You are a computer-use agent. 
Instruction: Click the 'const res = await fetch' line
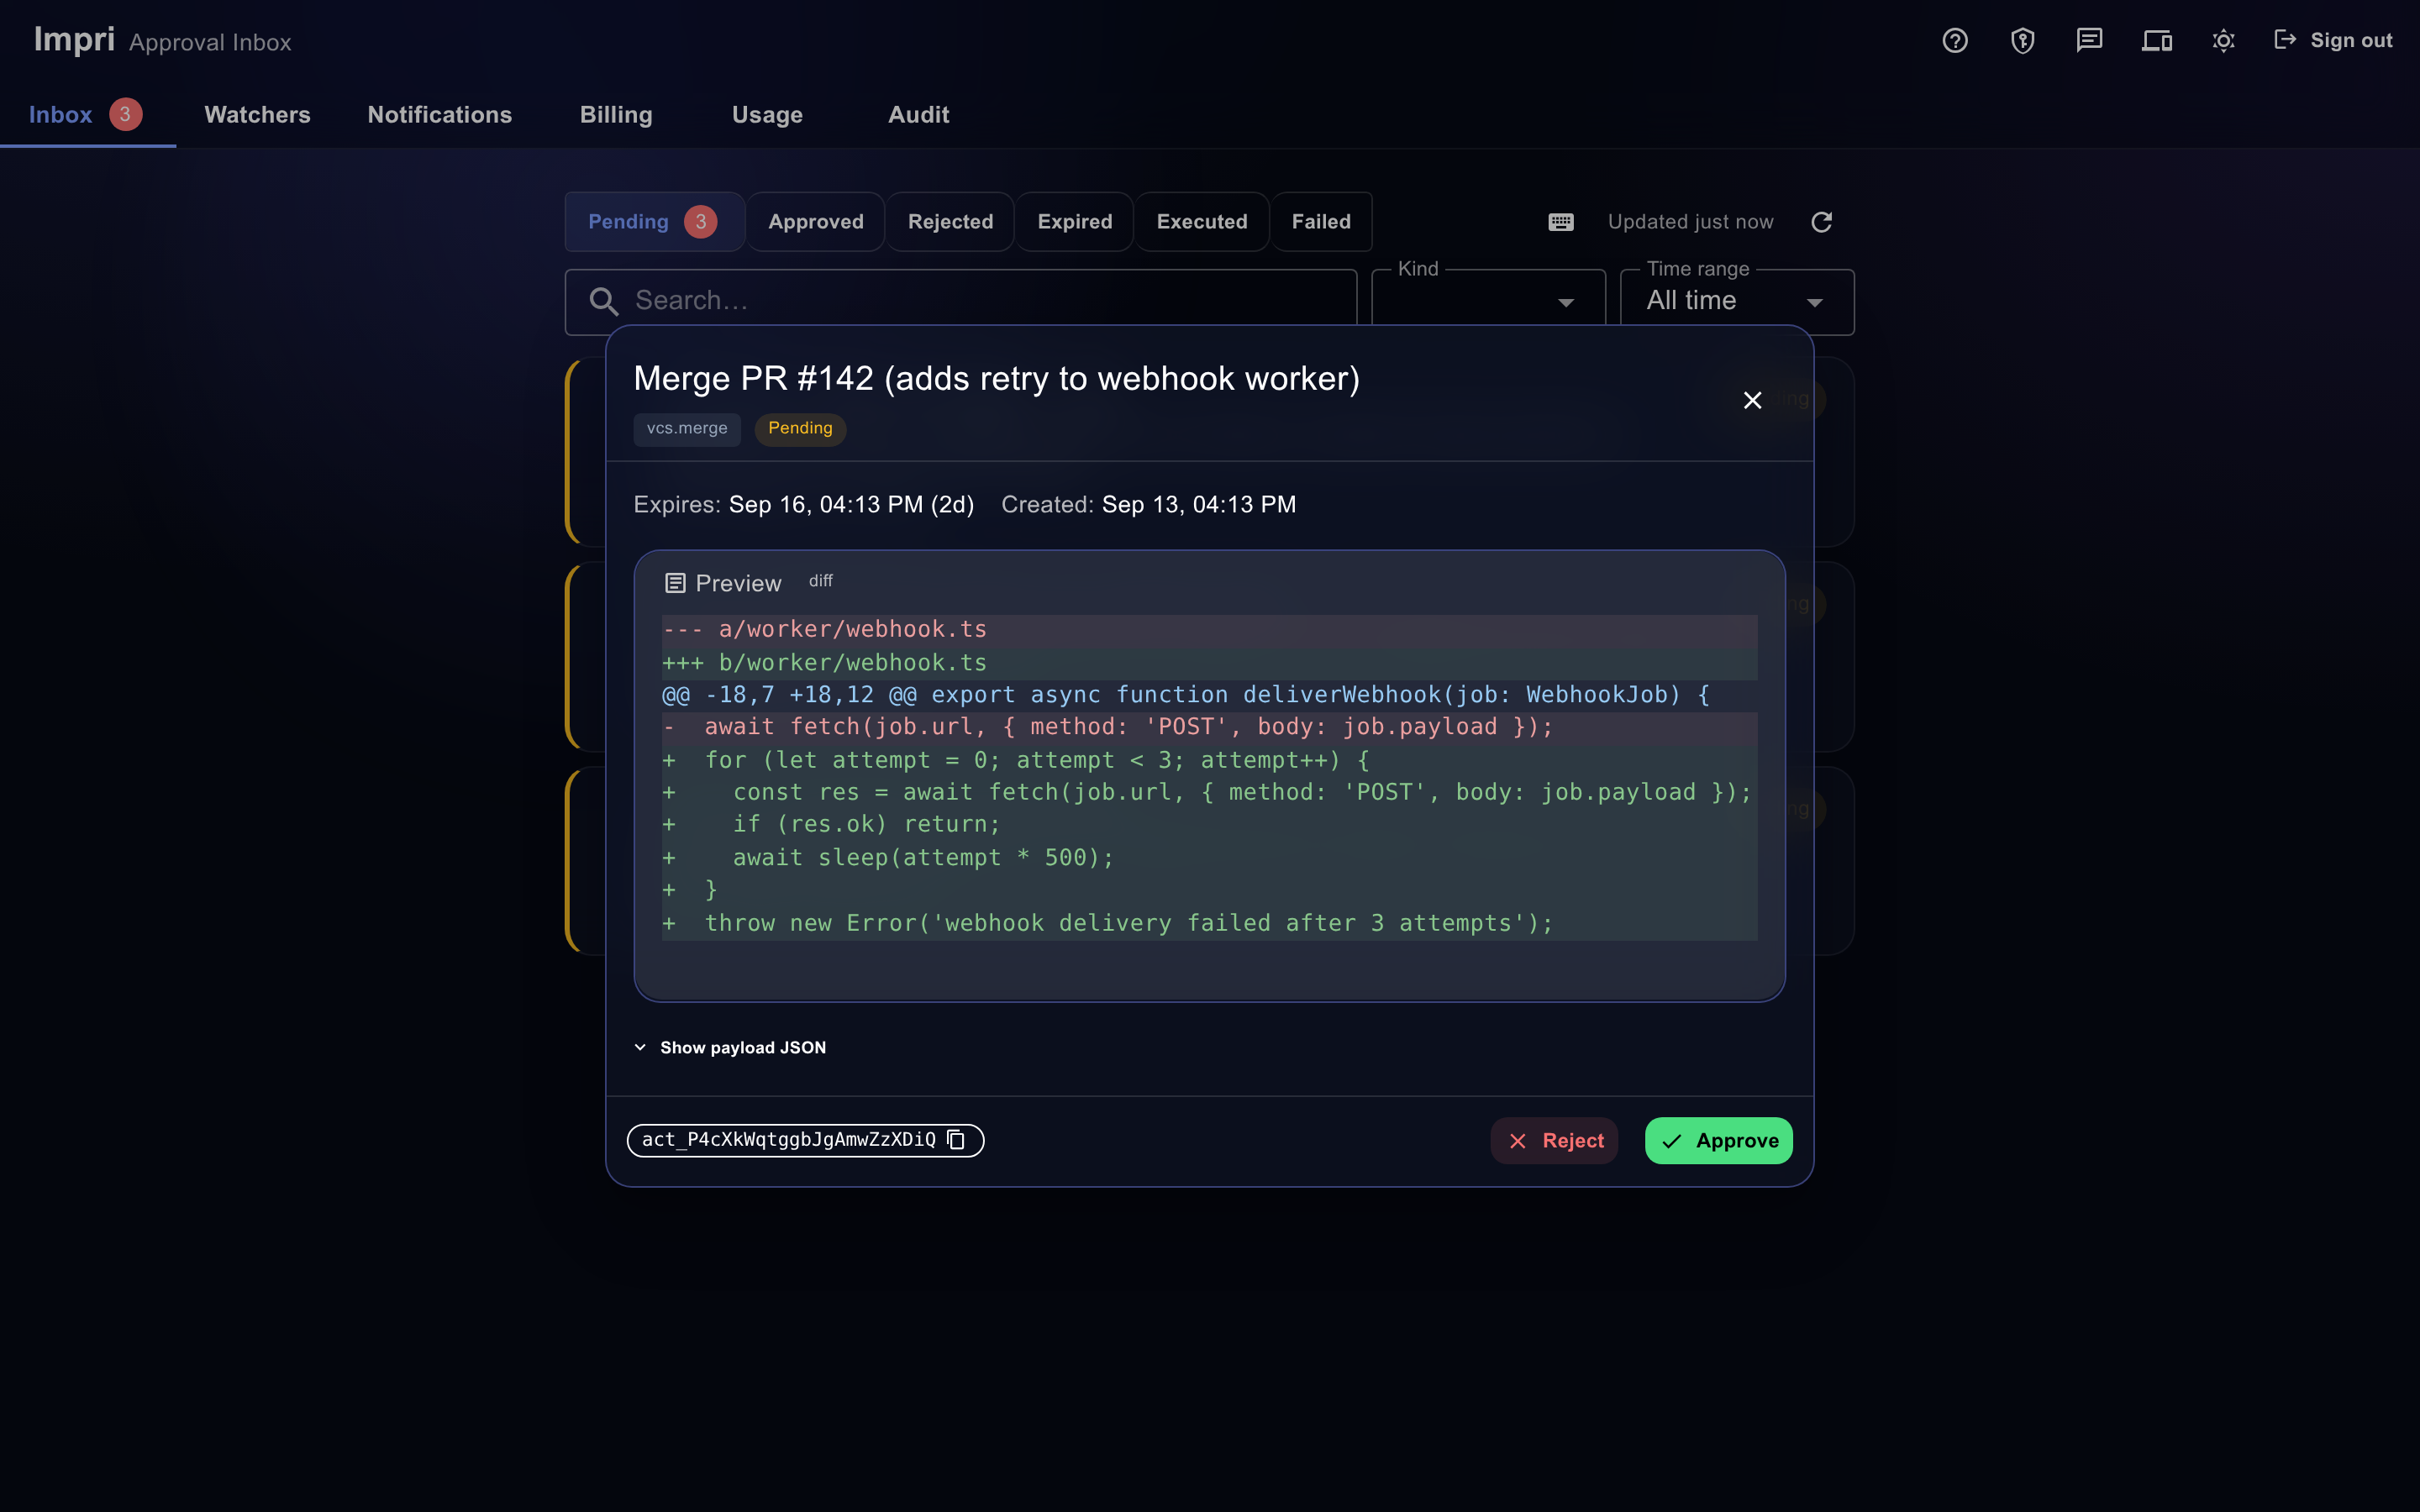click(x=1209, y=793)
